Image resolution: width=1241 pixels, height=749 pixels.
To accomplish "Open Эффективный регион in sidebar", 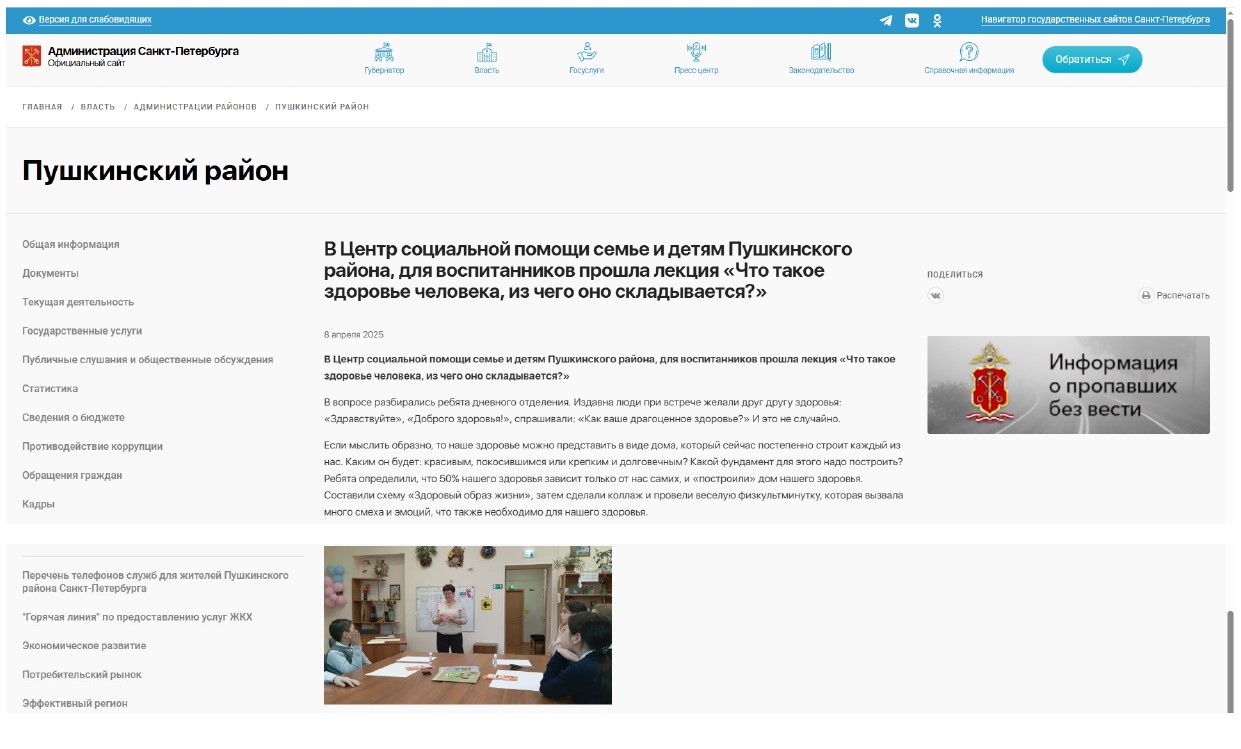I will pyautogui.click(x=75, y=704).
